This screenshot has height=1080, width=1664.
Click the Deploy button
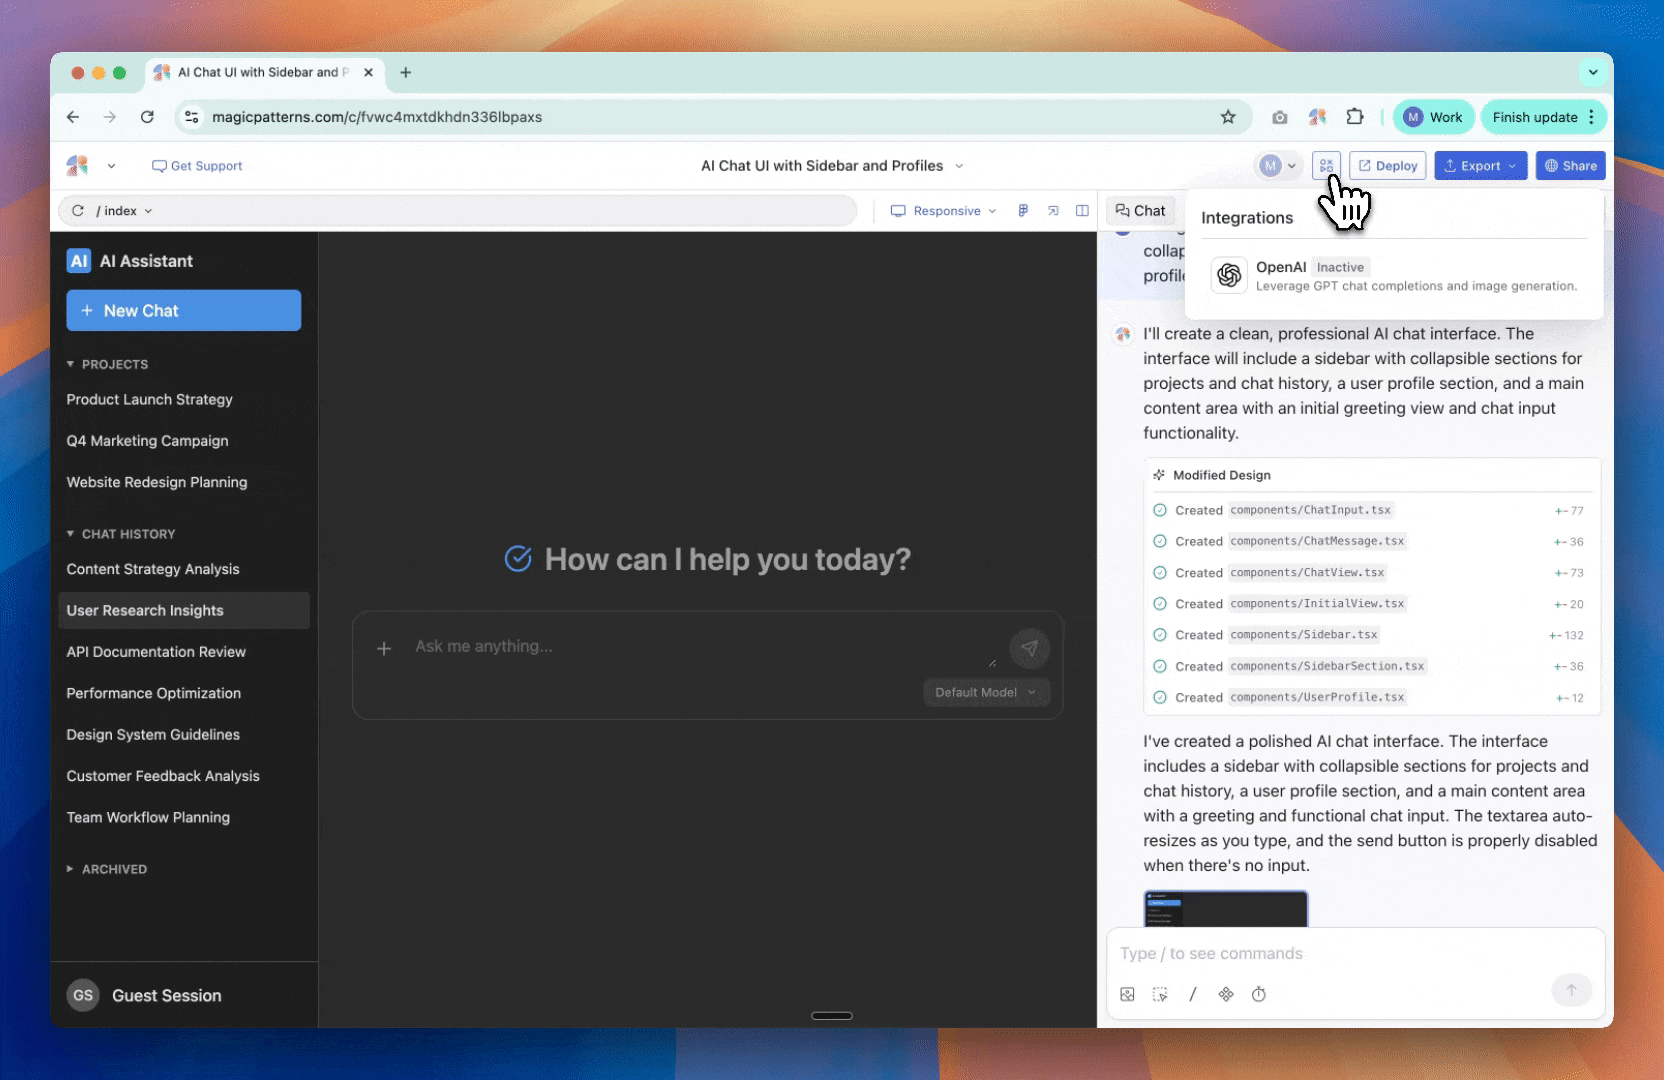(x=1387, y=166)
